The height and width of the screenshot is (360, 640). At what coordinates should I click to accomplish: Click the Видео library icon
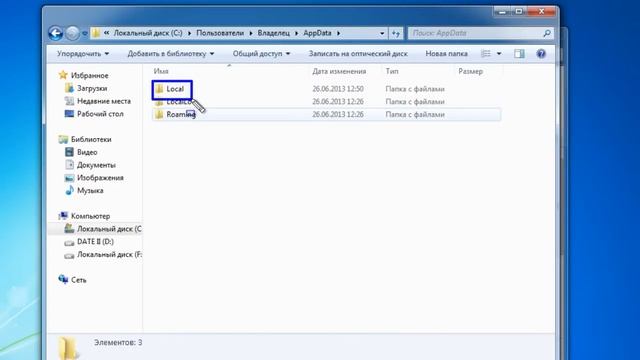pyautogui.click(x=69, y=152)
